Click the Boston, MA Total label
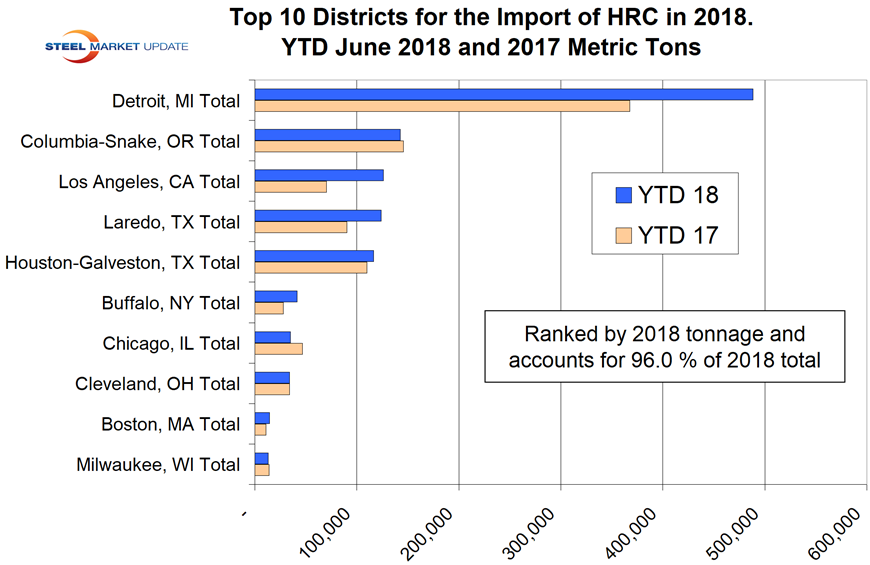 [170, 424]
